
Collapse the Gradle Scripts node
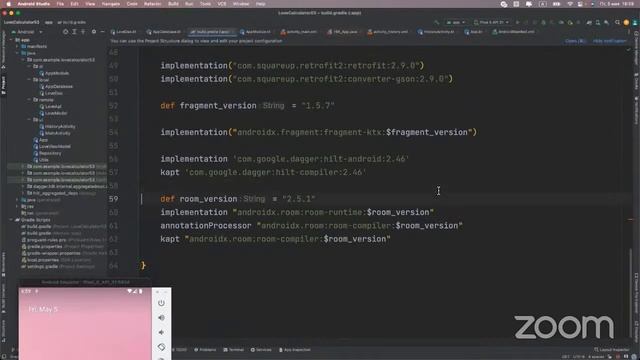[x=11, y=220]
